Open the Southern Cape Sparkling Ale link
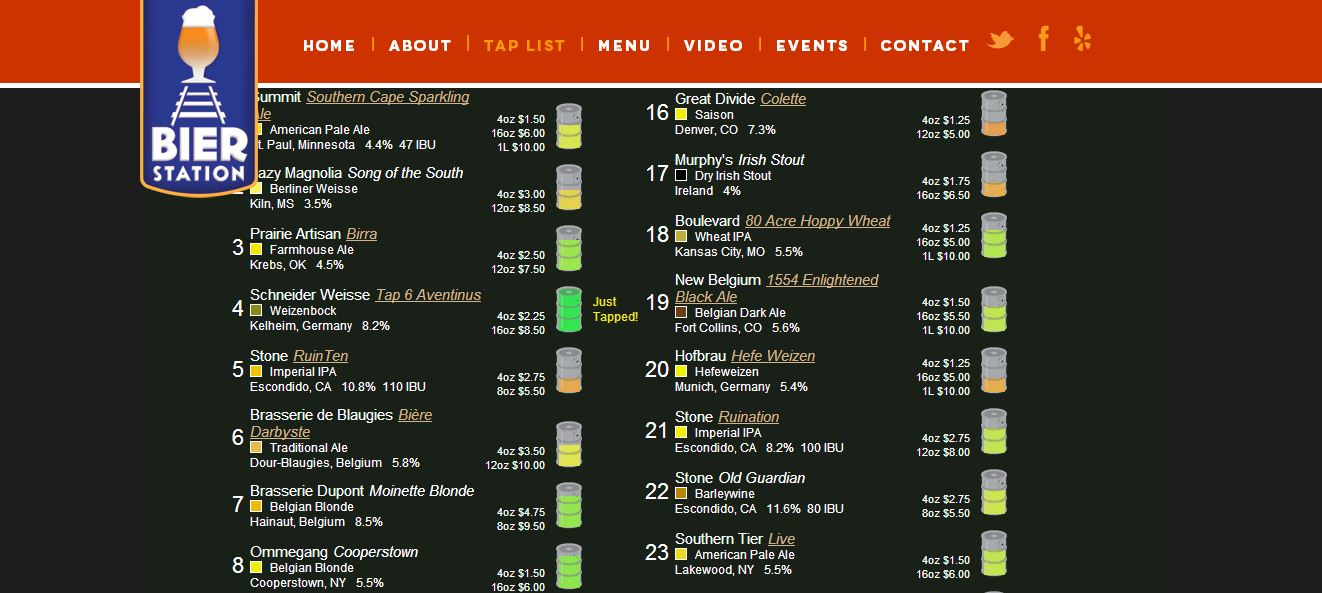Image resolution: width=1322 pixels, height=593 pixels. (x=388, y=97)
